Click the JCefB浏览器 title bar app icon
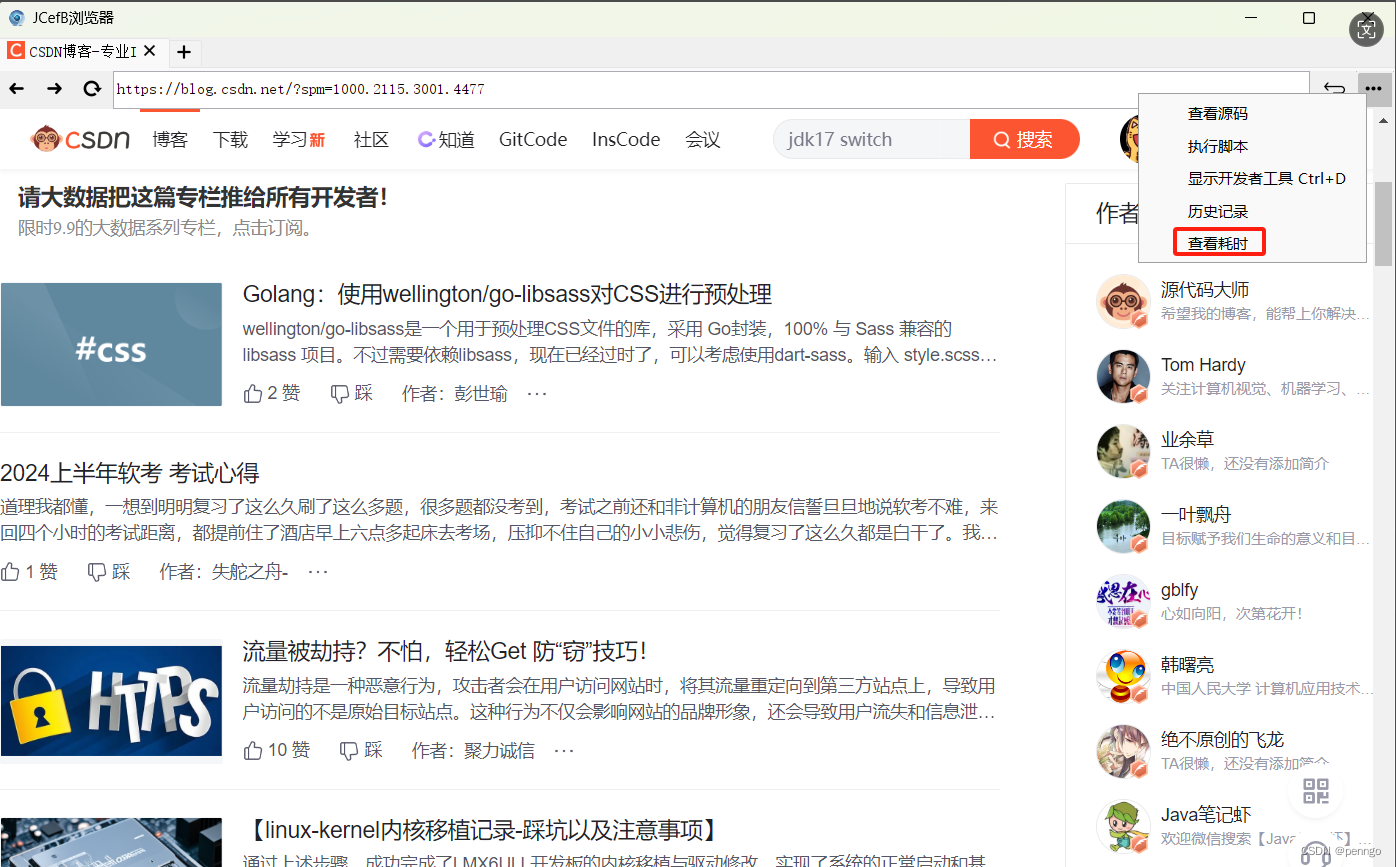1396x867 pixels. (x=16, y=17)
